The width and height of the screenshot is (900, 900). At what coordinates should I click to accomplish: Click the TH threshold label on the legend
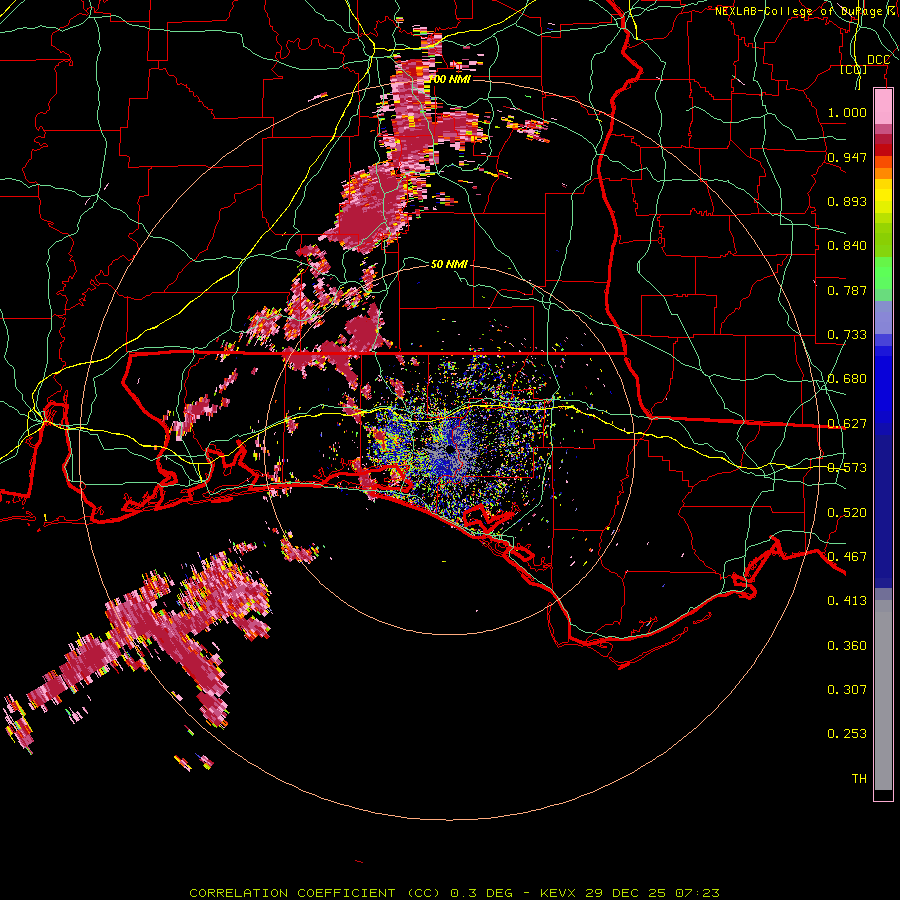[859, 779]
